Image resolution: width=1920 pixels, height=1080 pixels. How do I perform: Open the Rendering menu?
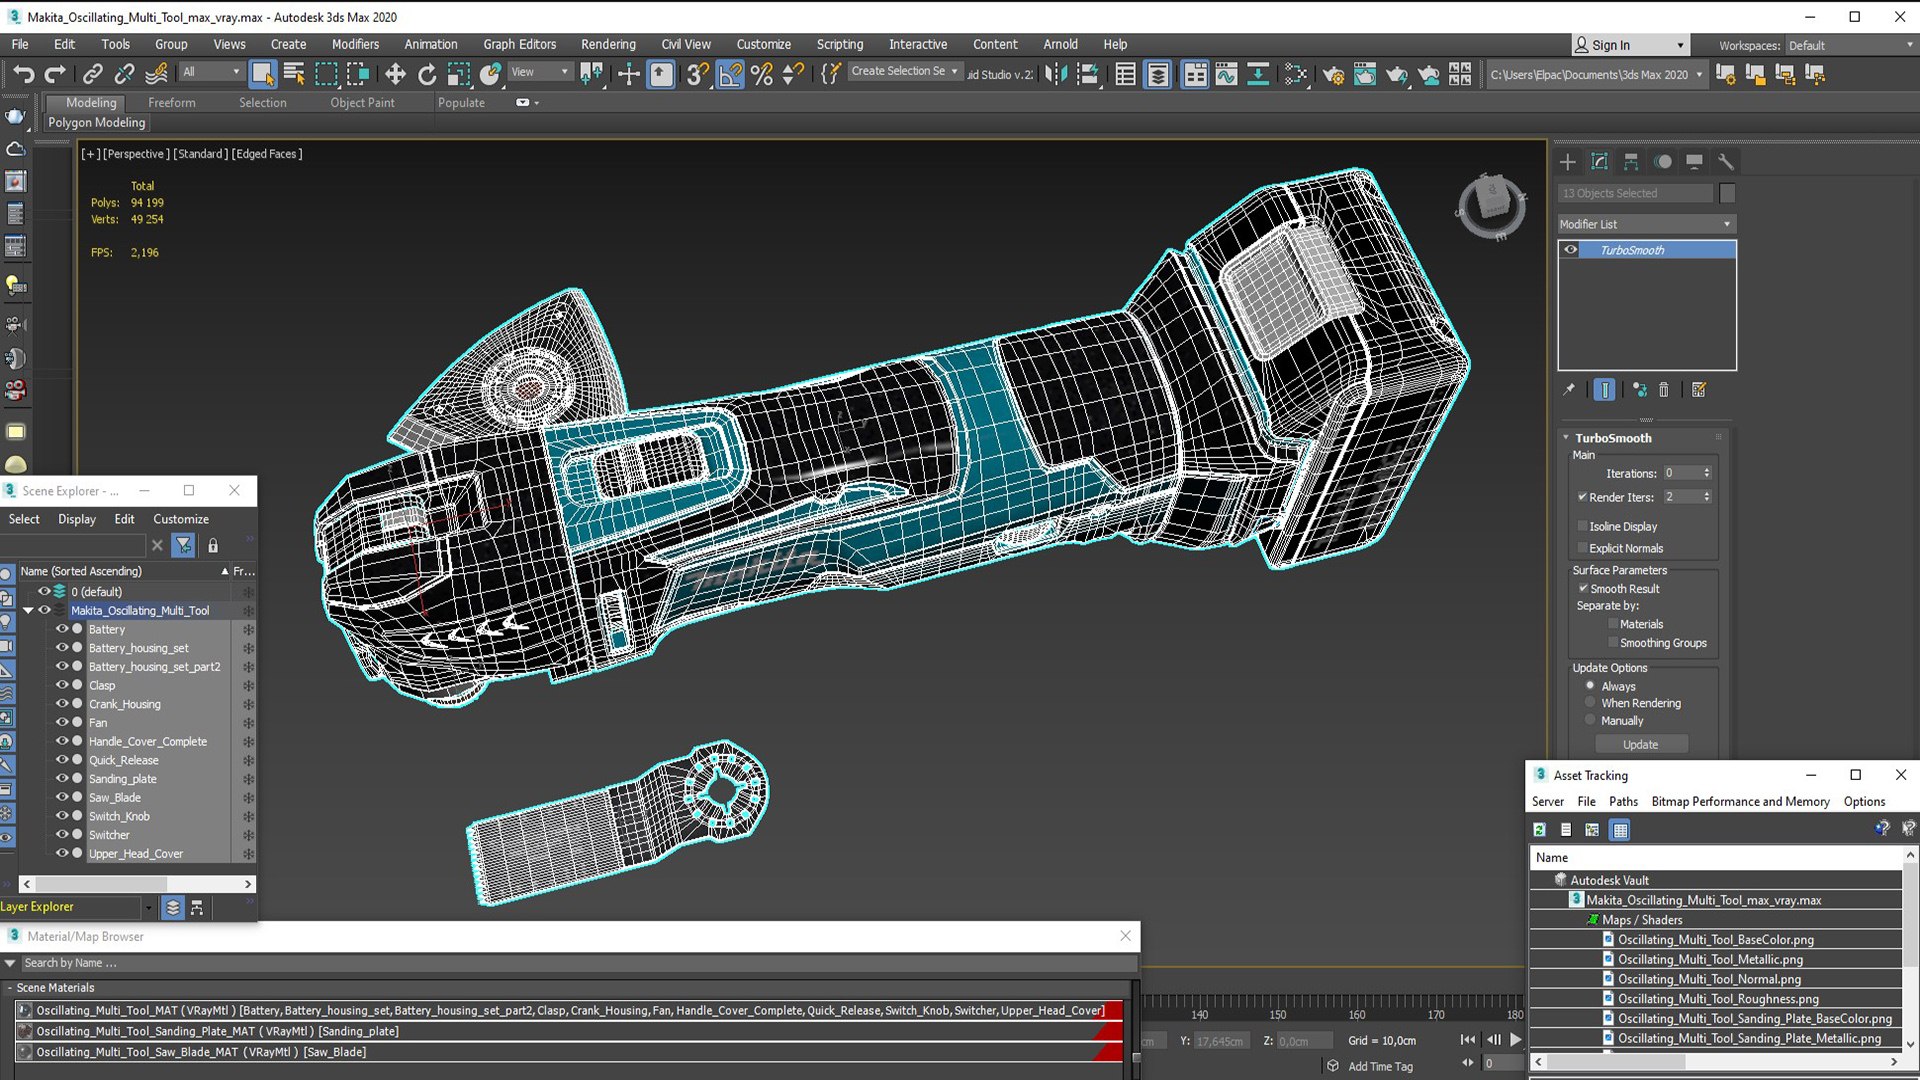(608, 44)
